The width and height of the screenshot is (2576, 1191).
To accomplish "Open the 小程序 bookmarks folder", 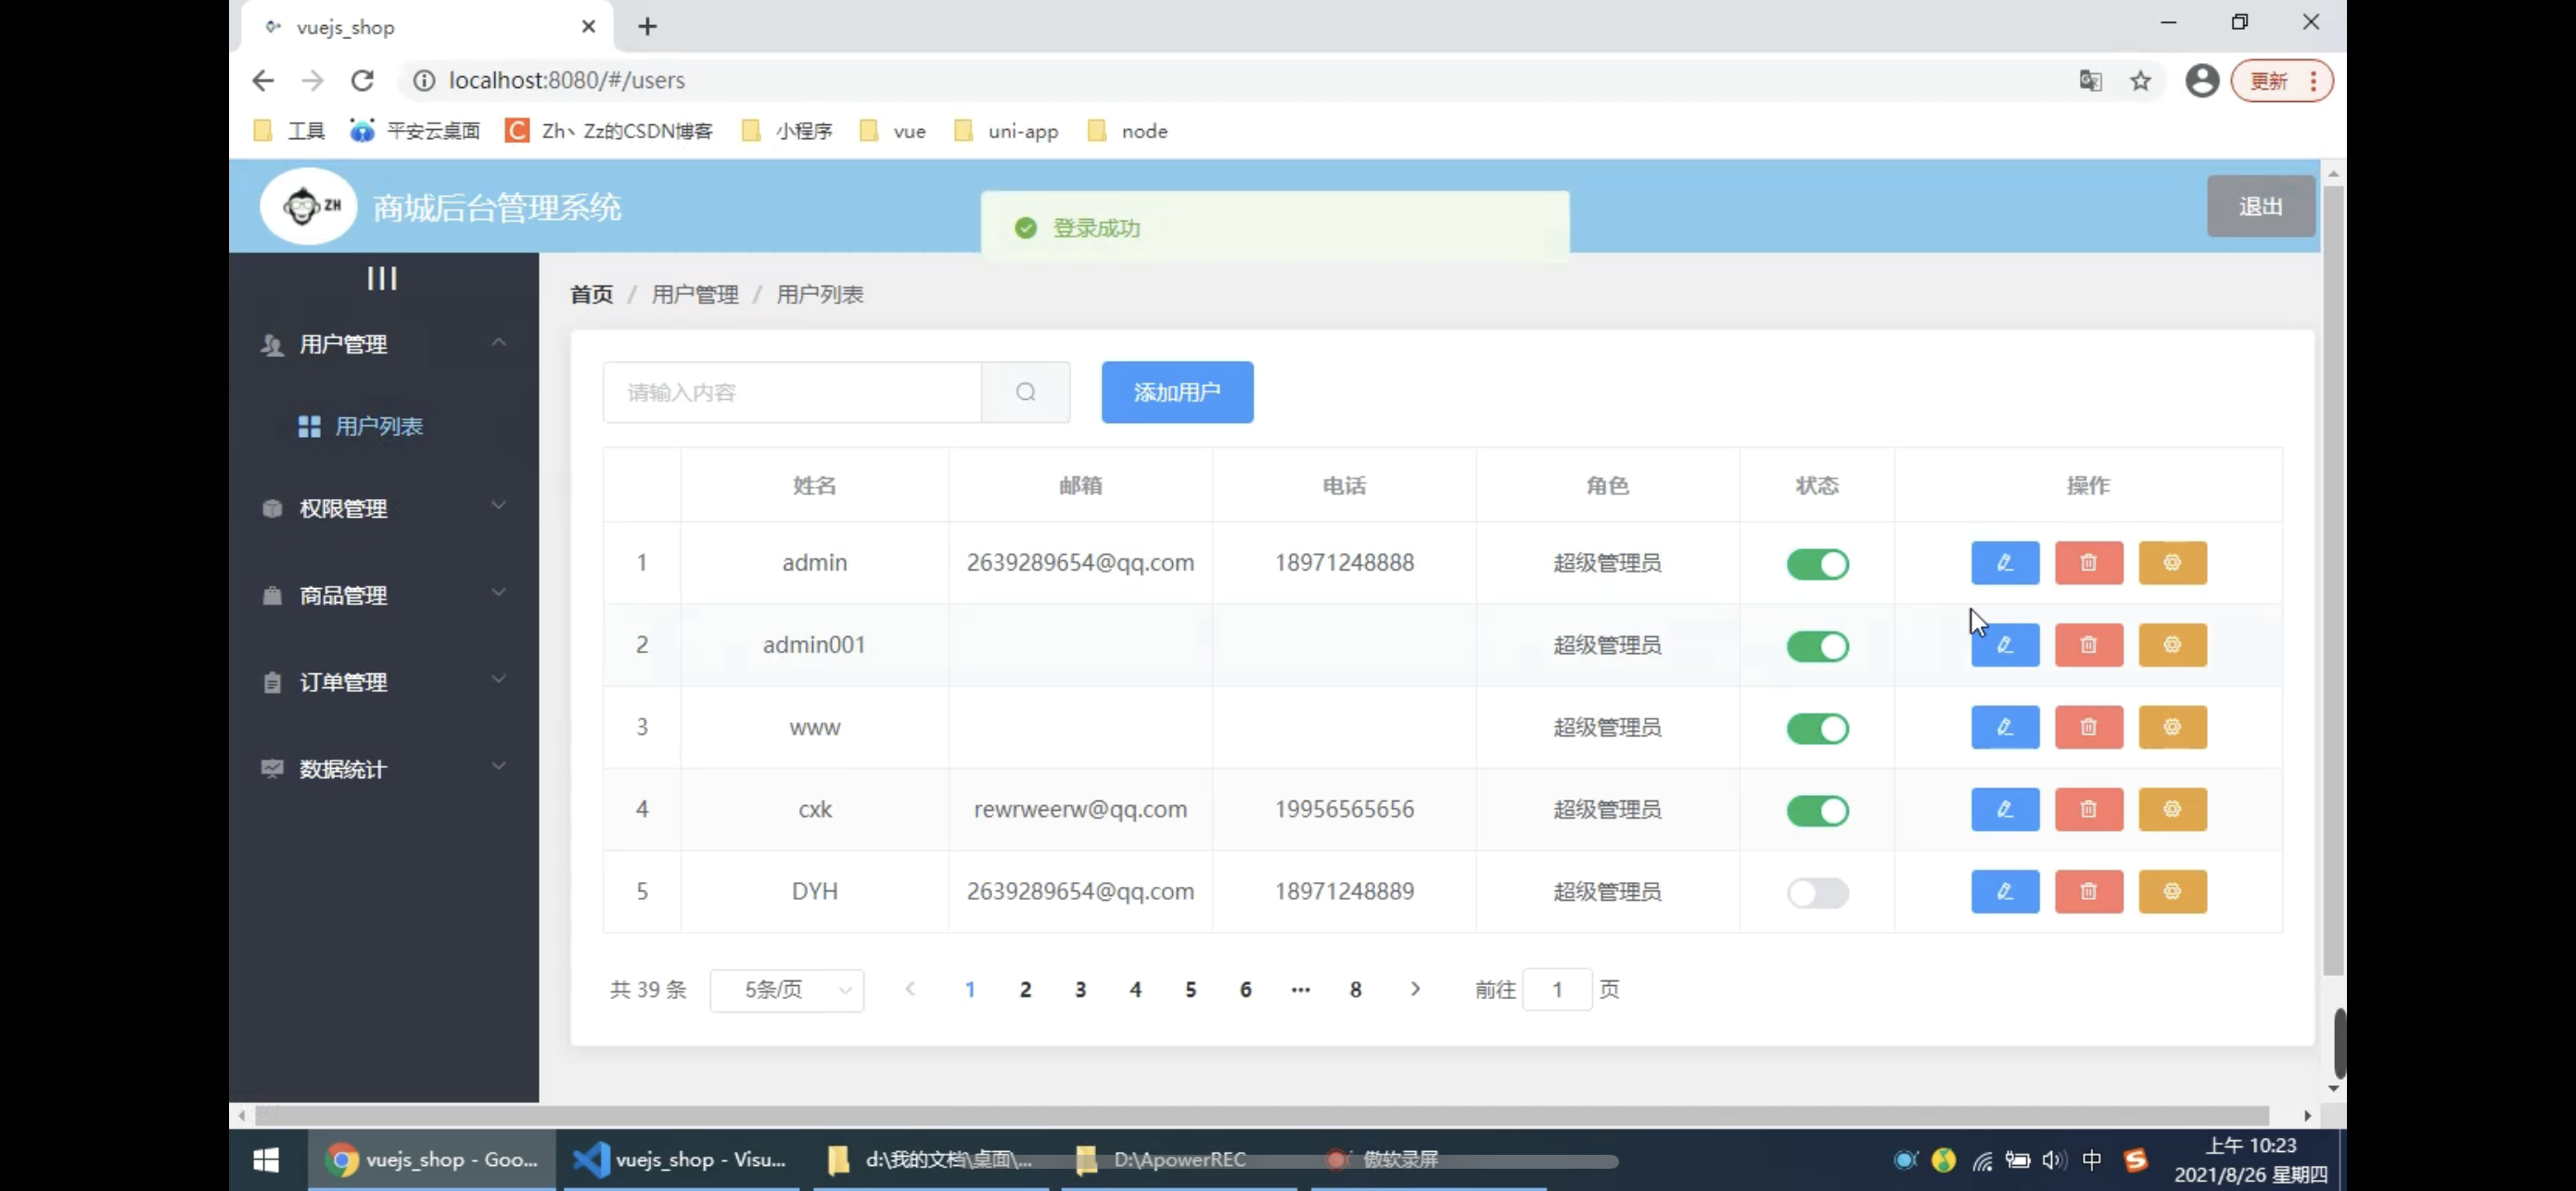I will 788,131.
